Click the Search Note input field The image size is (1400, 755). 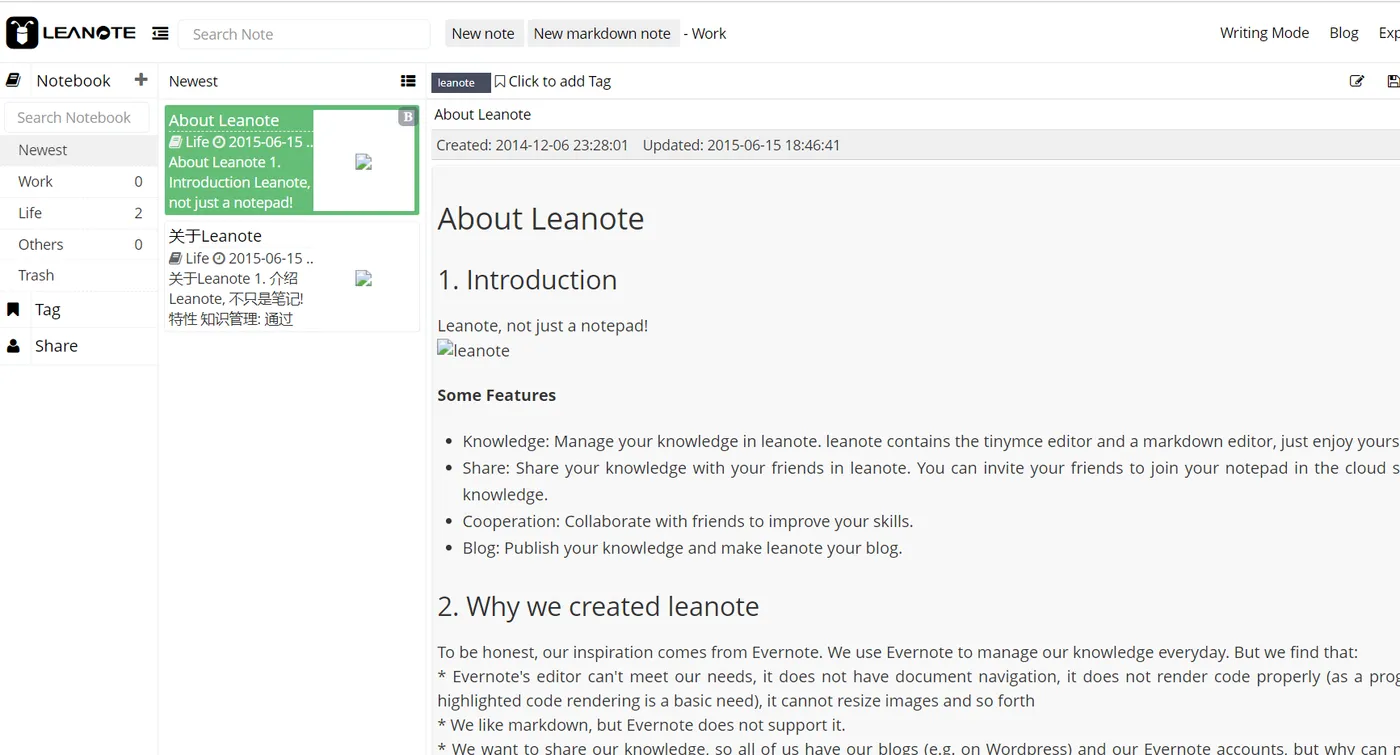[x=304, y=34]
